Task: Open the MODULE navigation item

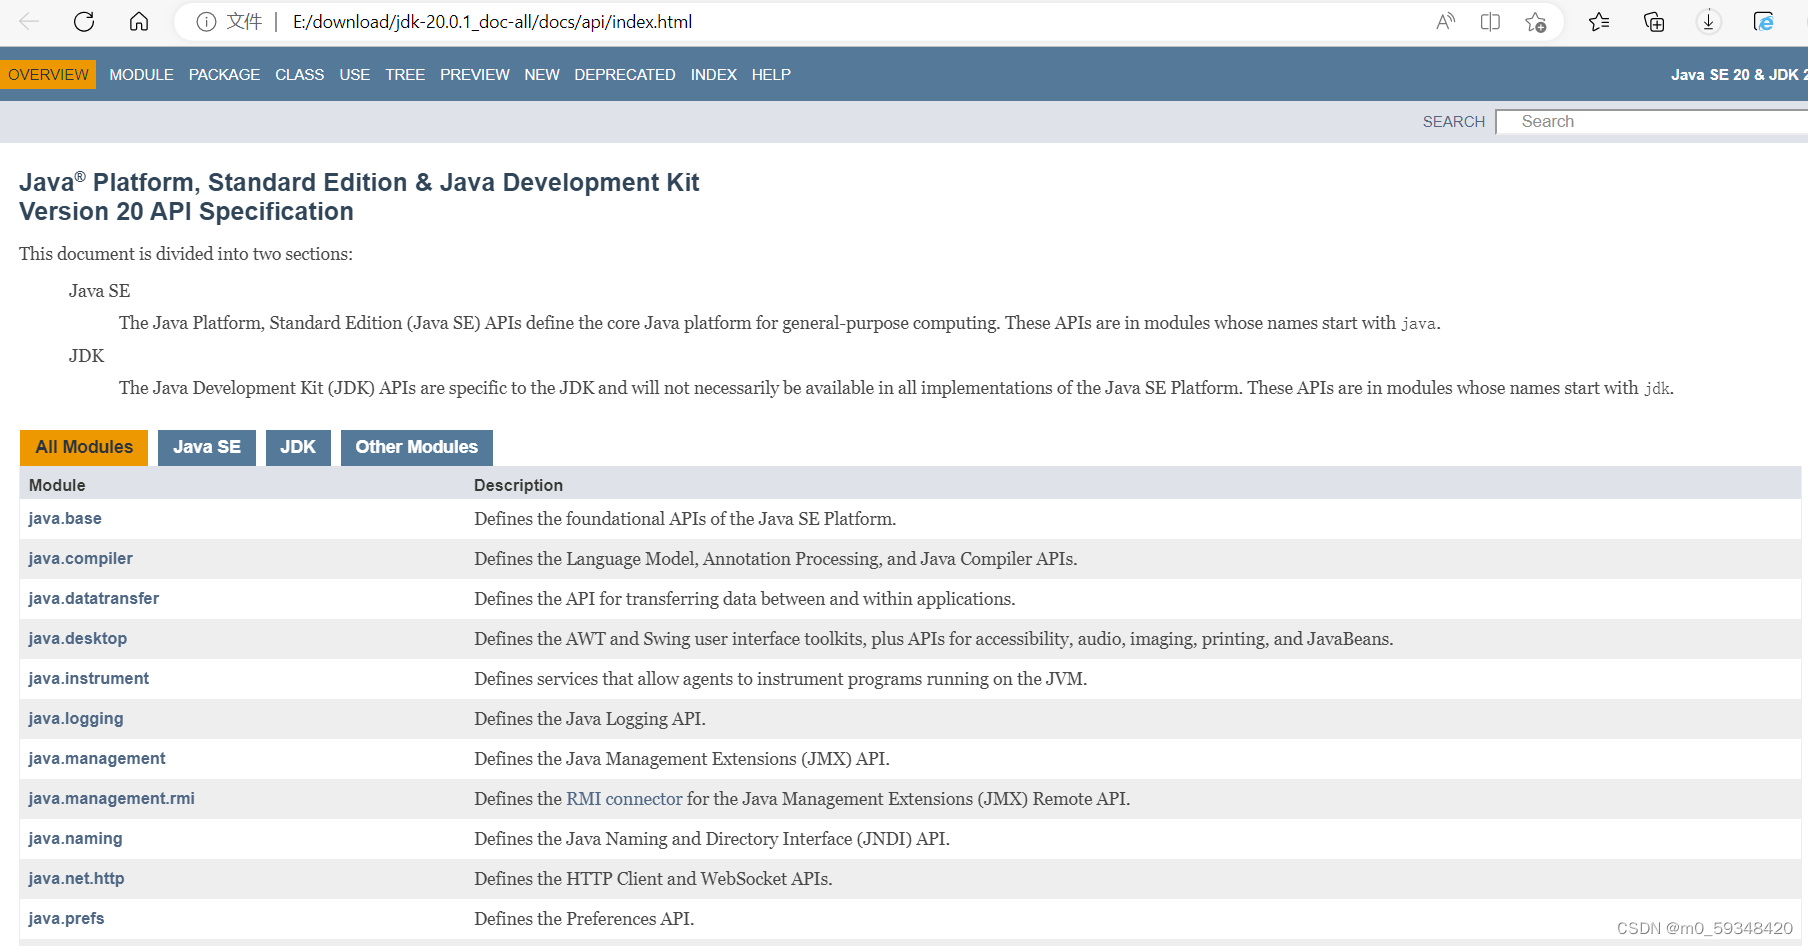Action: tap(141, 75)
